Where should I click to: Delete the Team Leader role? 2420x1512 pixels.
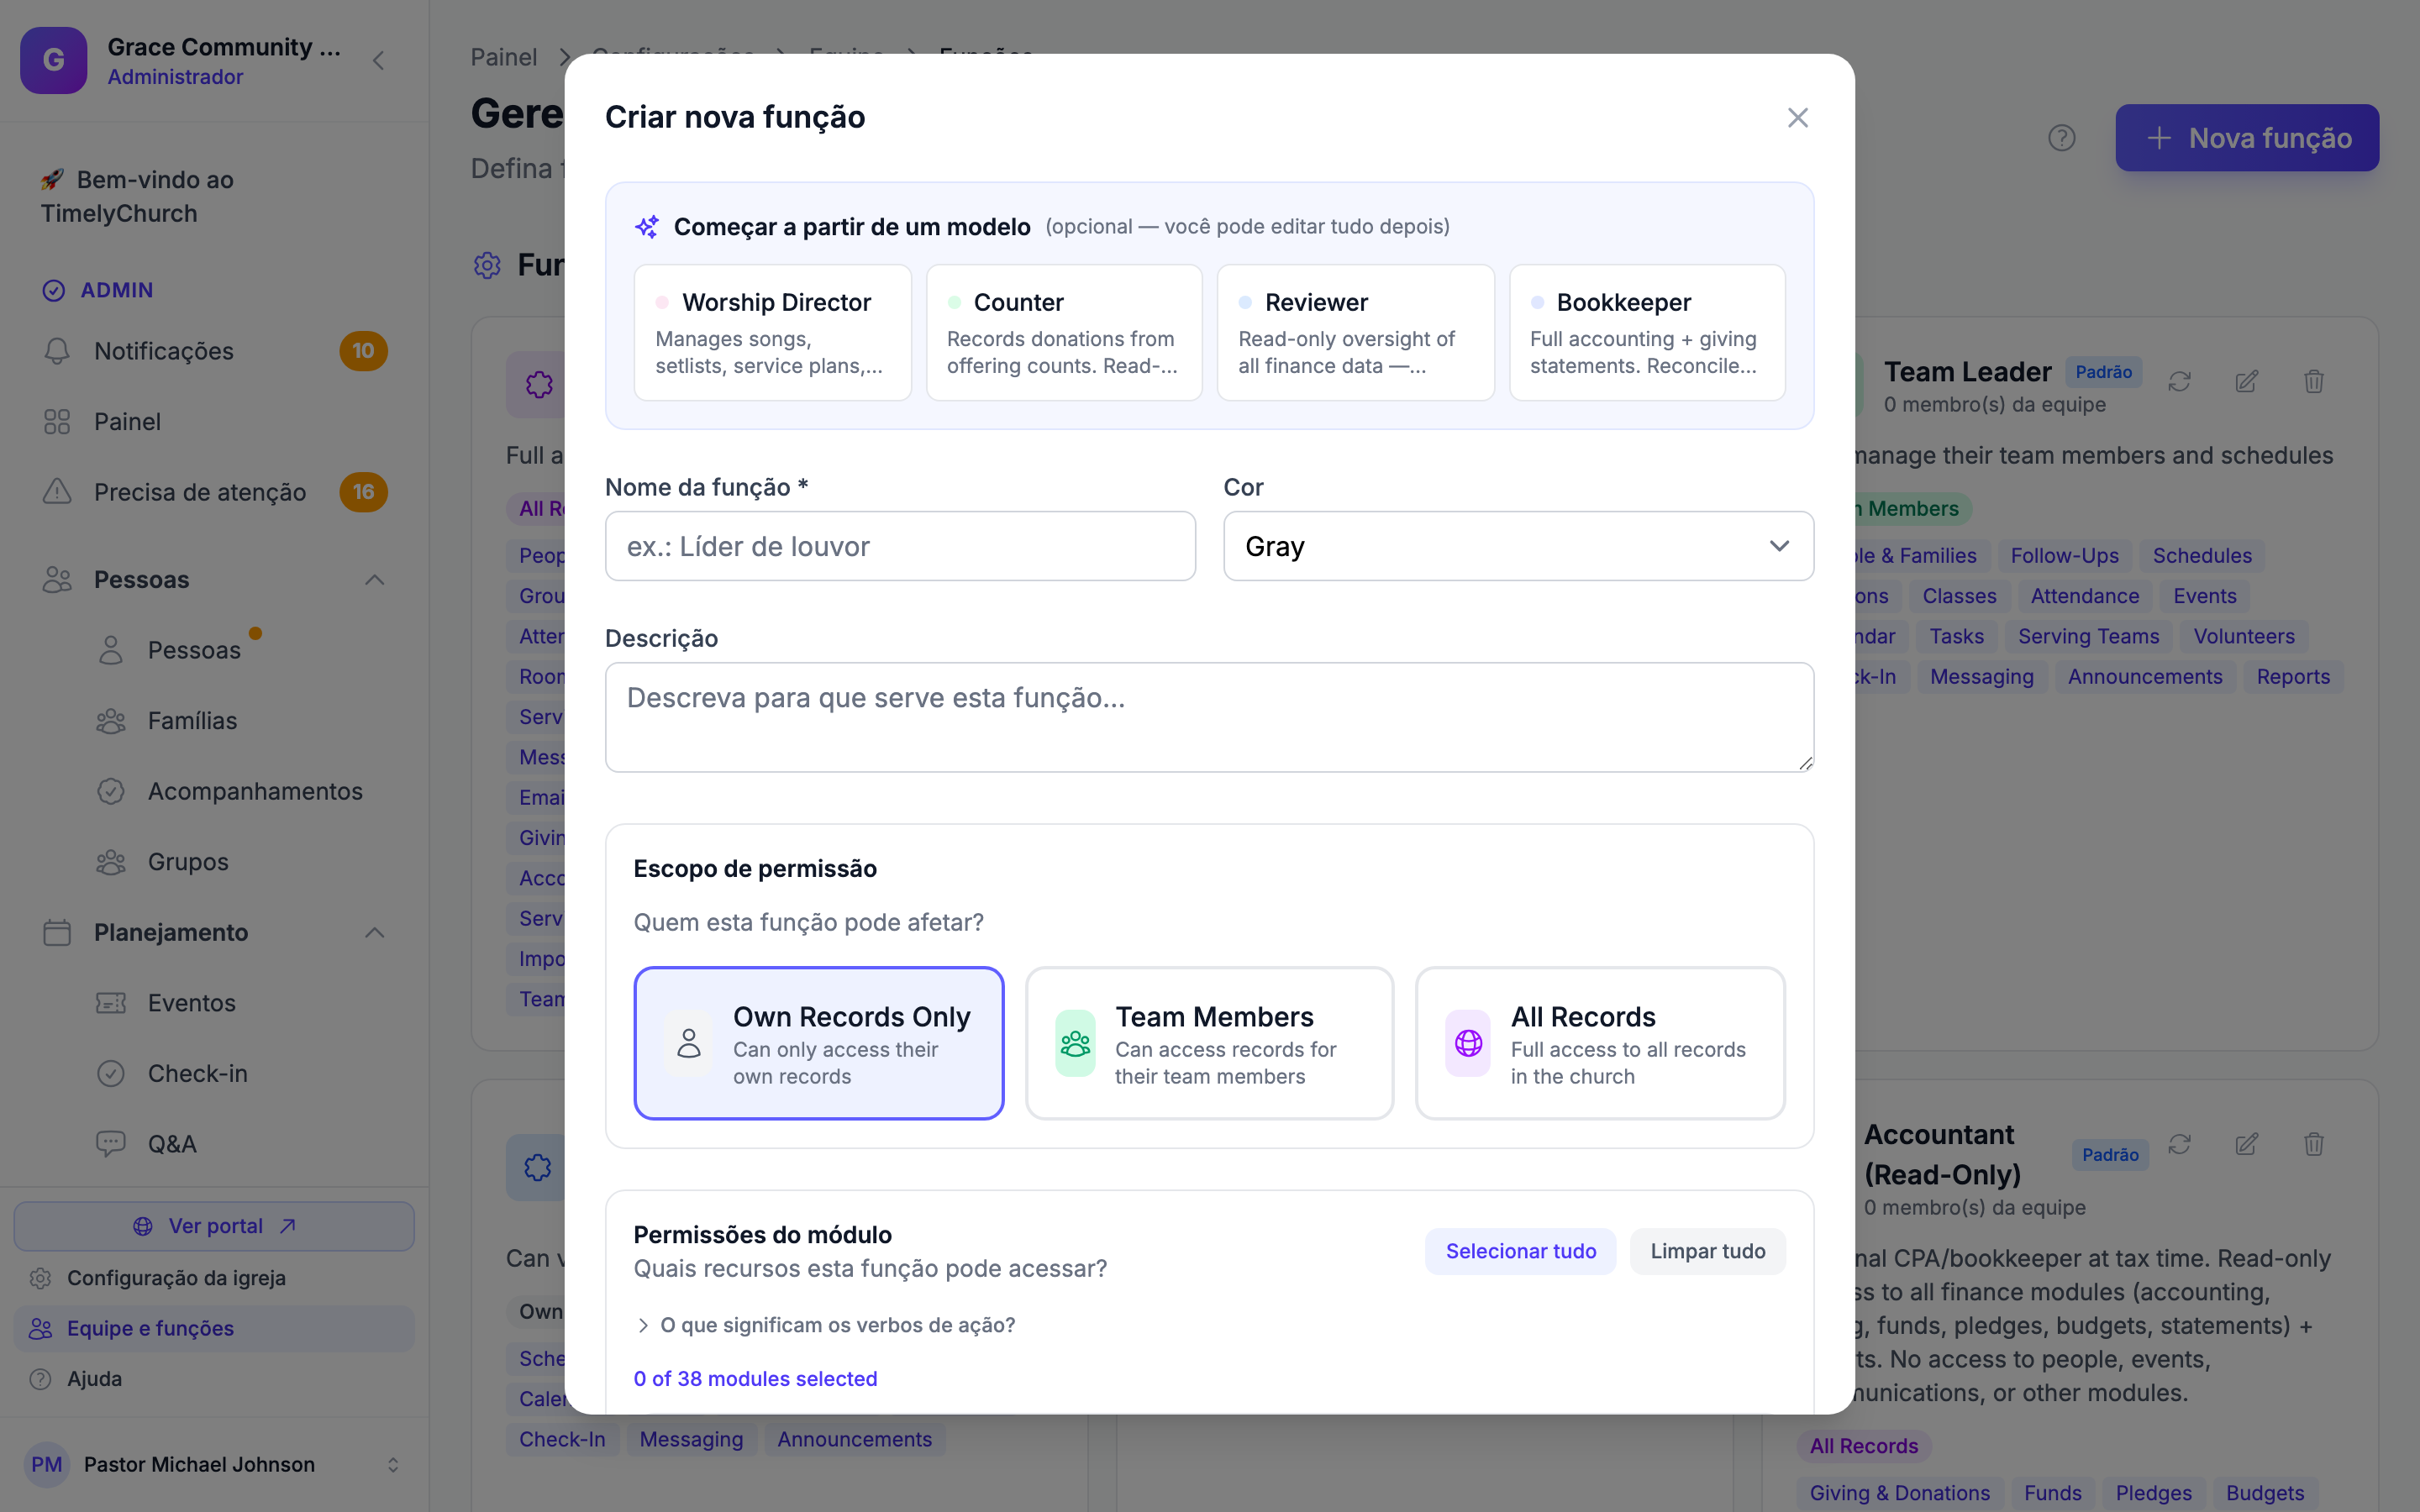pos(2313,381)
